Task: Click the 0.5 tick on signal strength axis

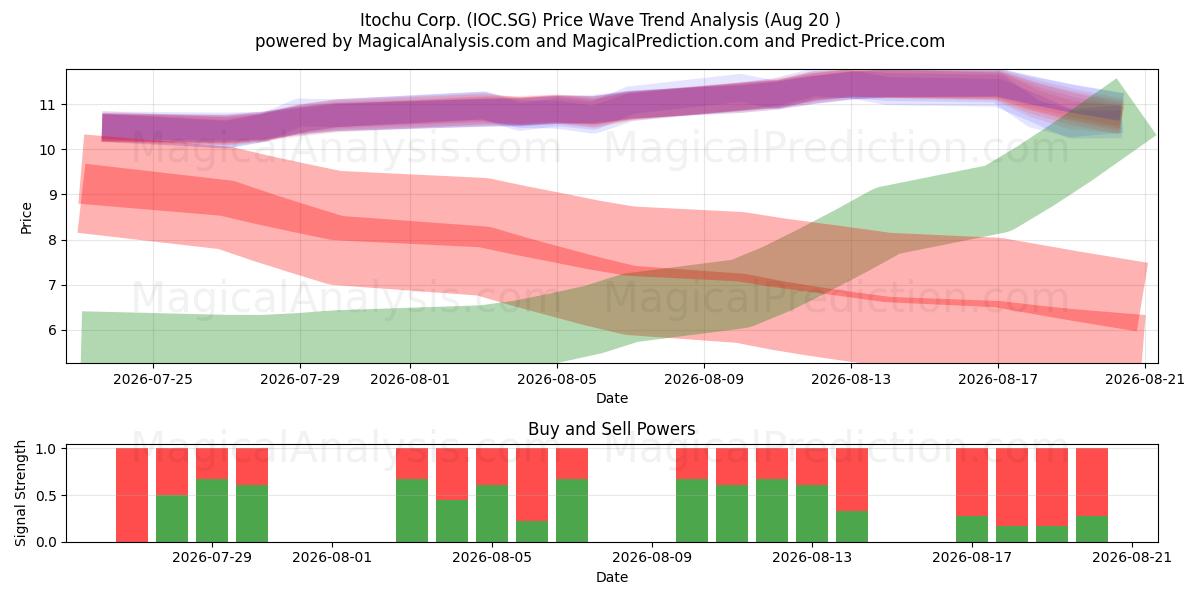Action: [x=45, y=495]
